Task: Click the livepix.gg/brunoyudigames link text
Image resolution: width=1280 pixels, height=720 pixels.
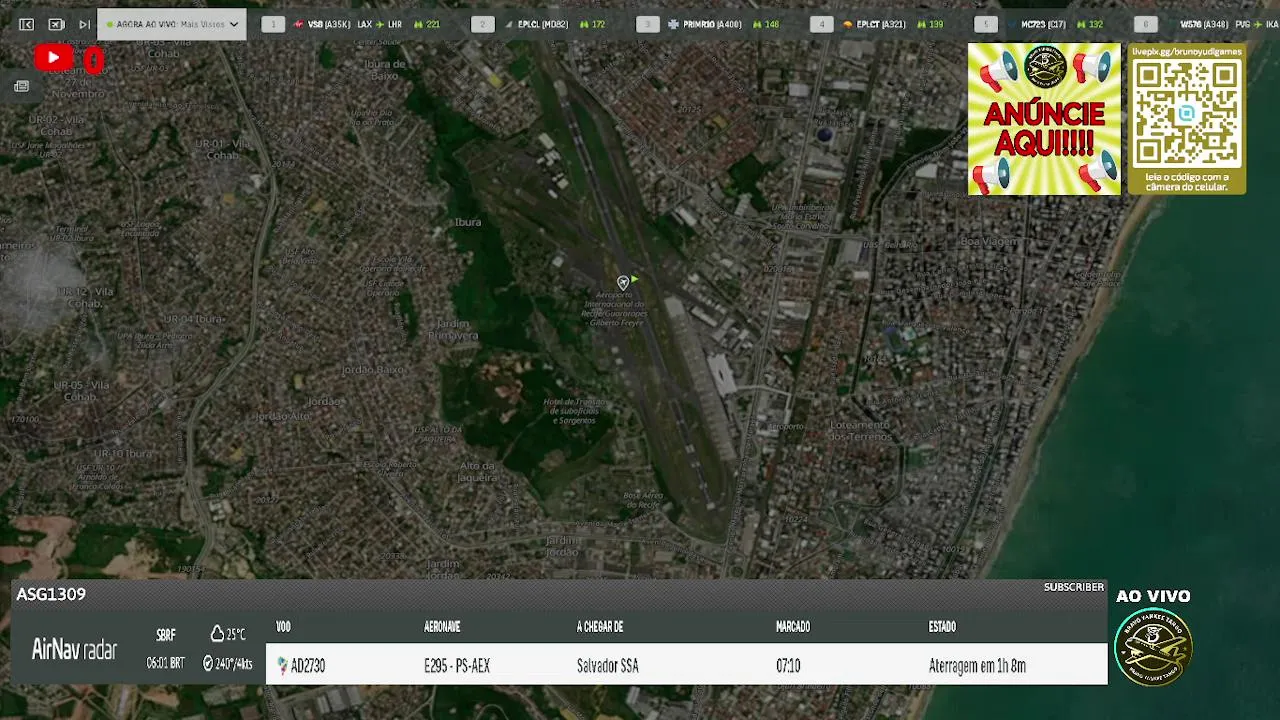Action: (1187, 51)
